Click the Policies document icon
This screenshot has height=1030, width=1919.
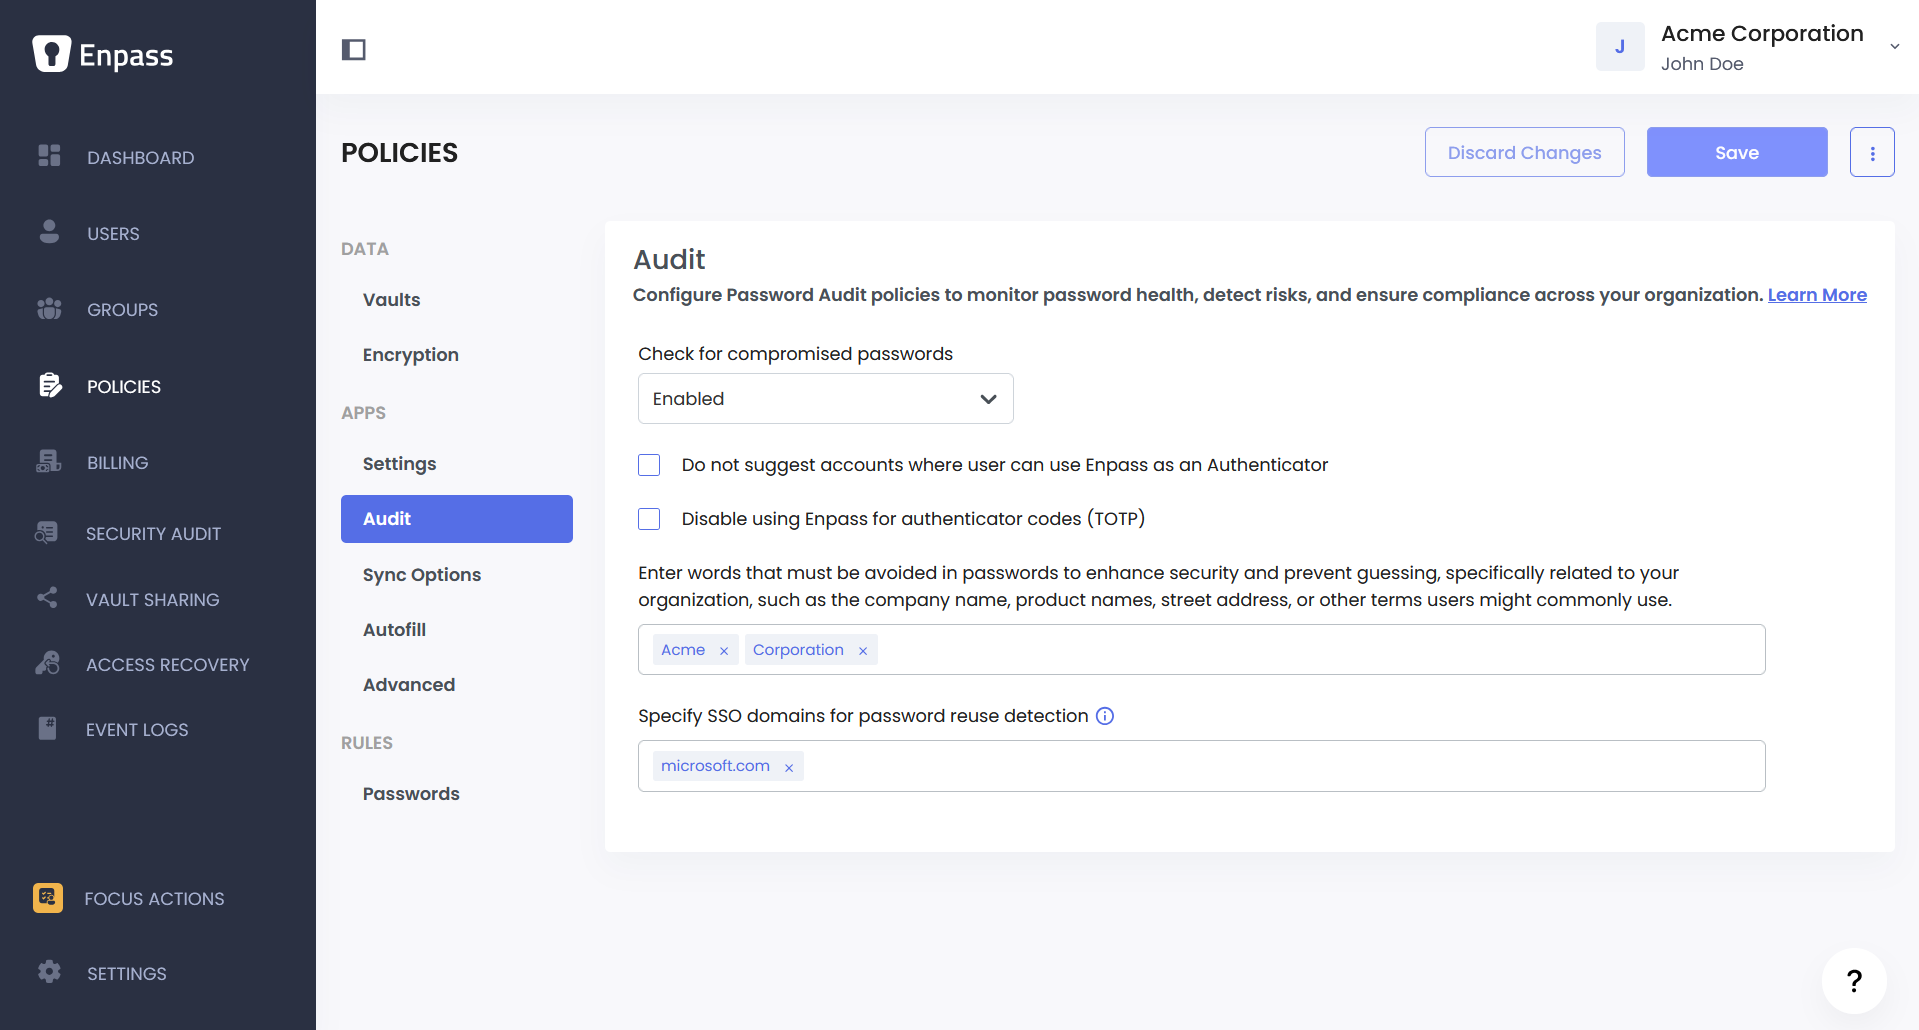pos(49,385)
